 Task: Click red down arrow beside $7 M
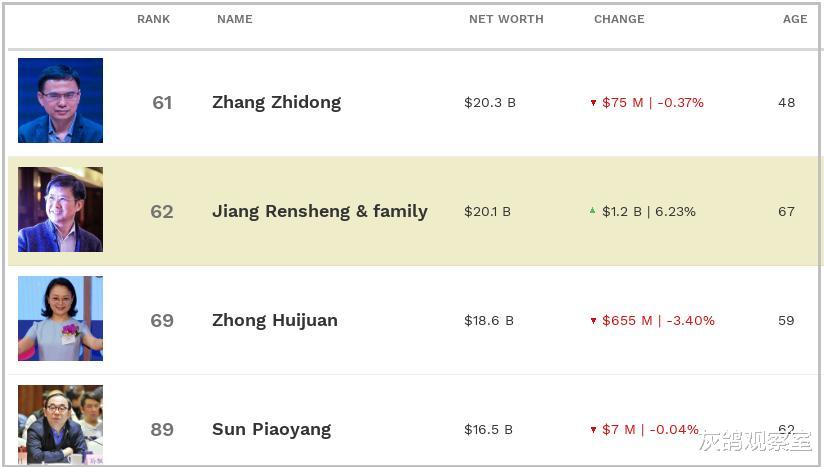tap(593, 430)
